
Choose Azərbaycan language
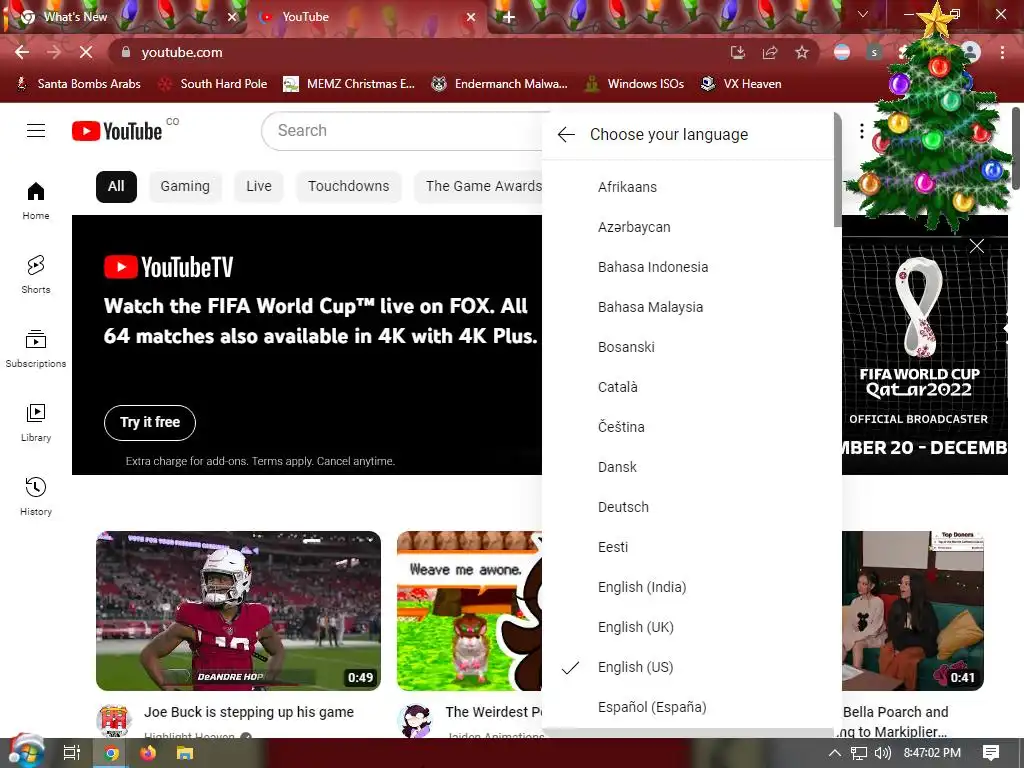(688, 227)
